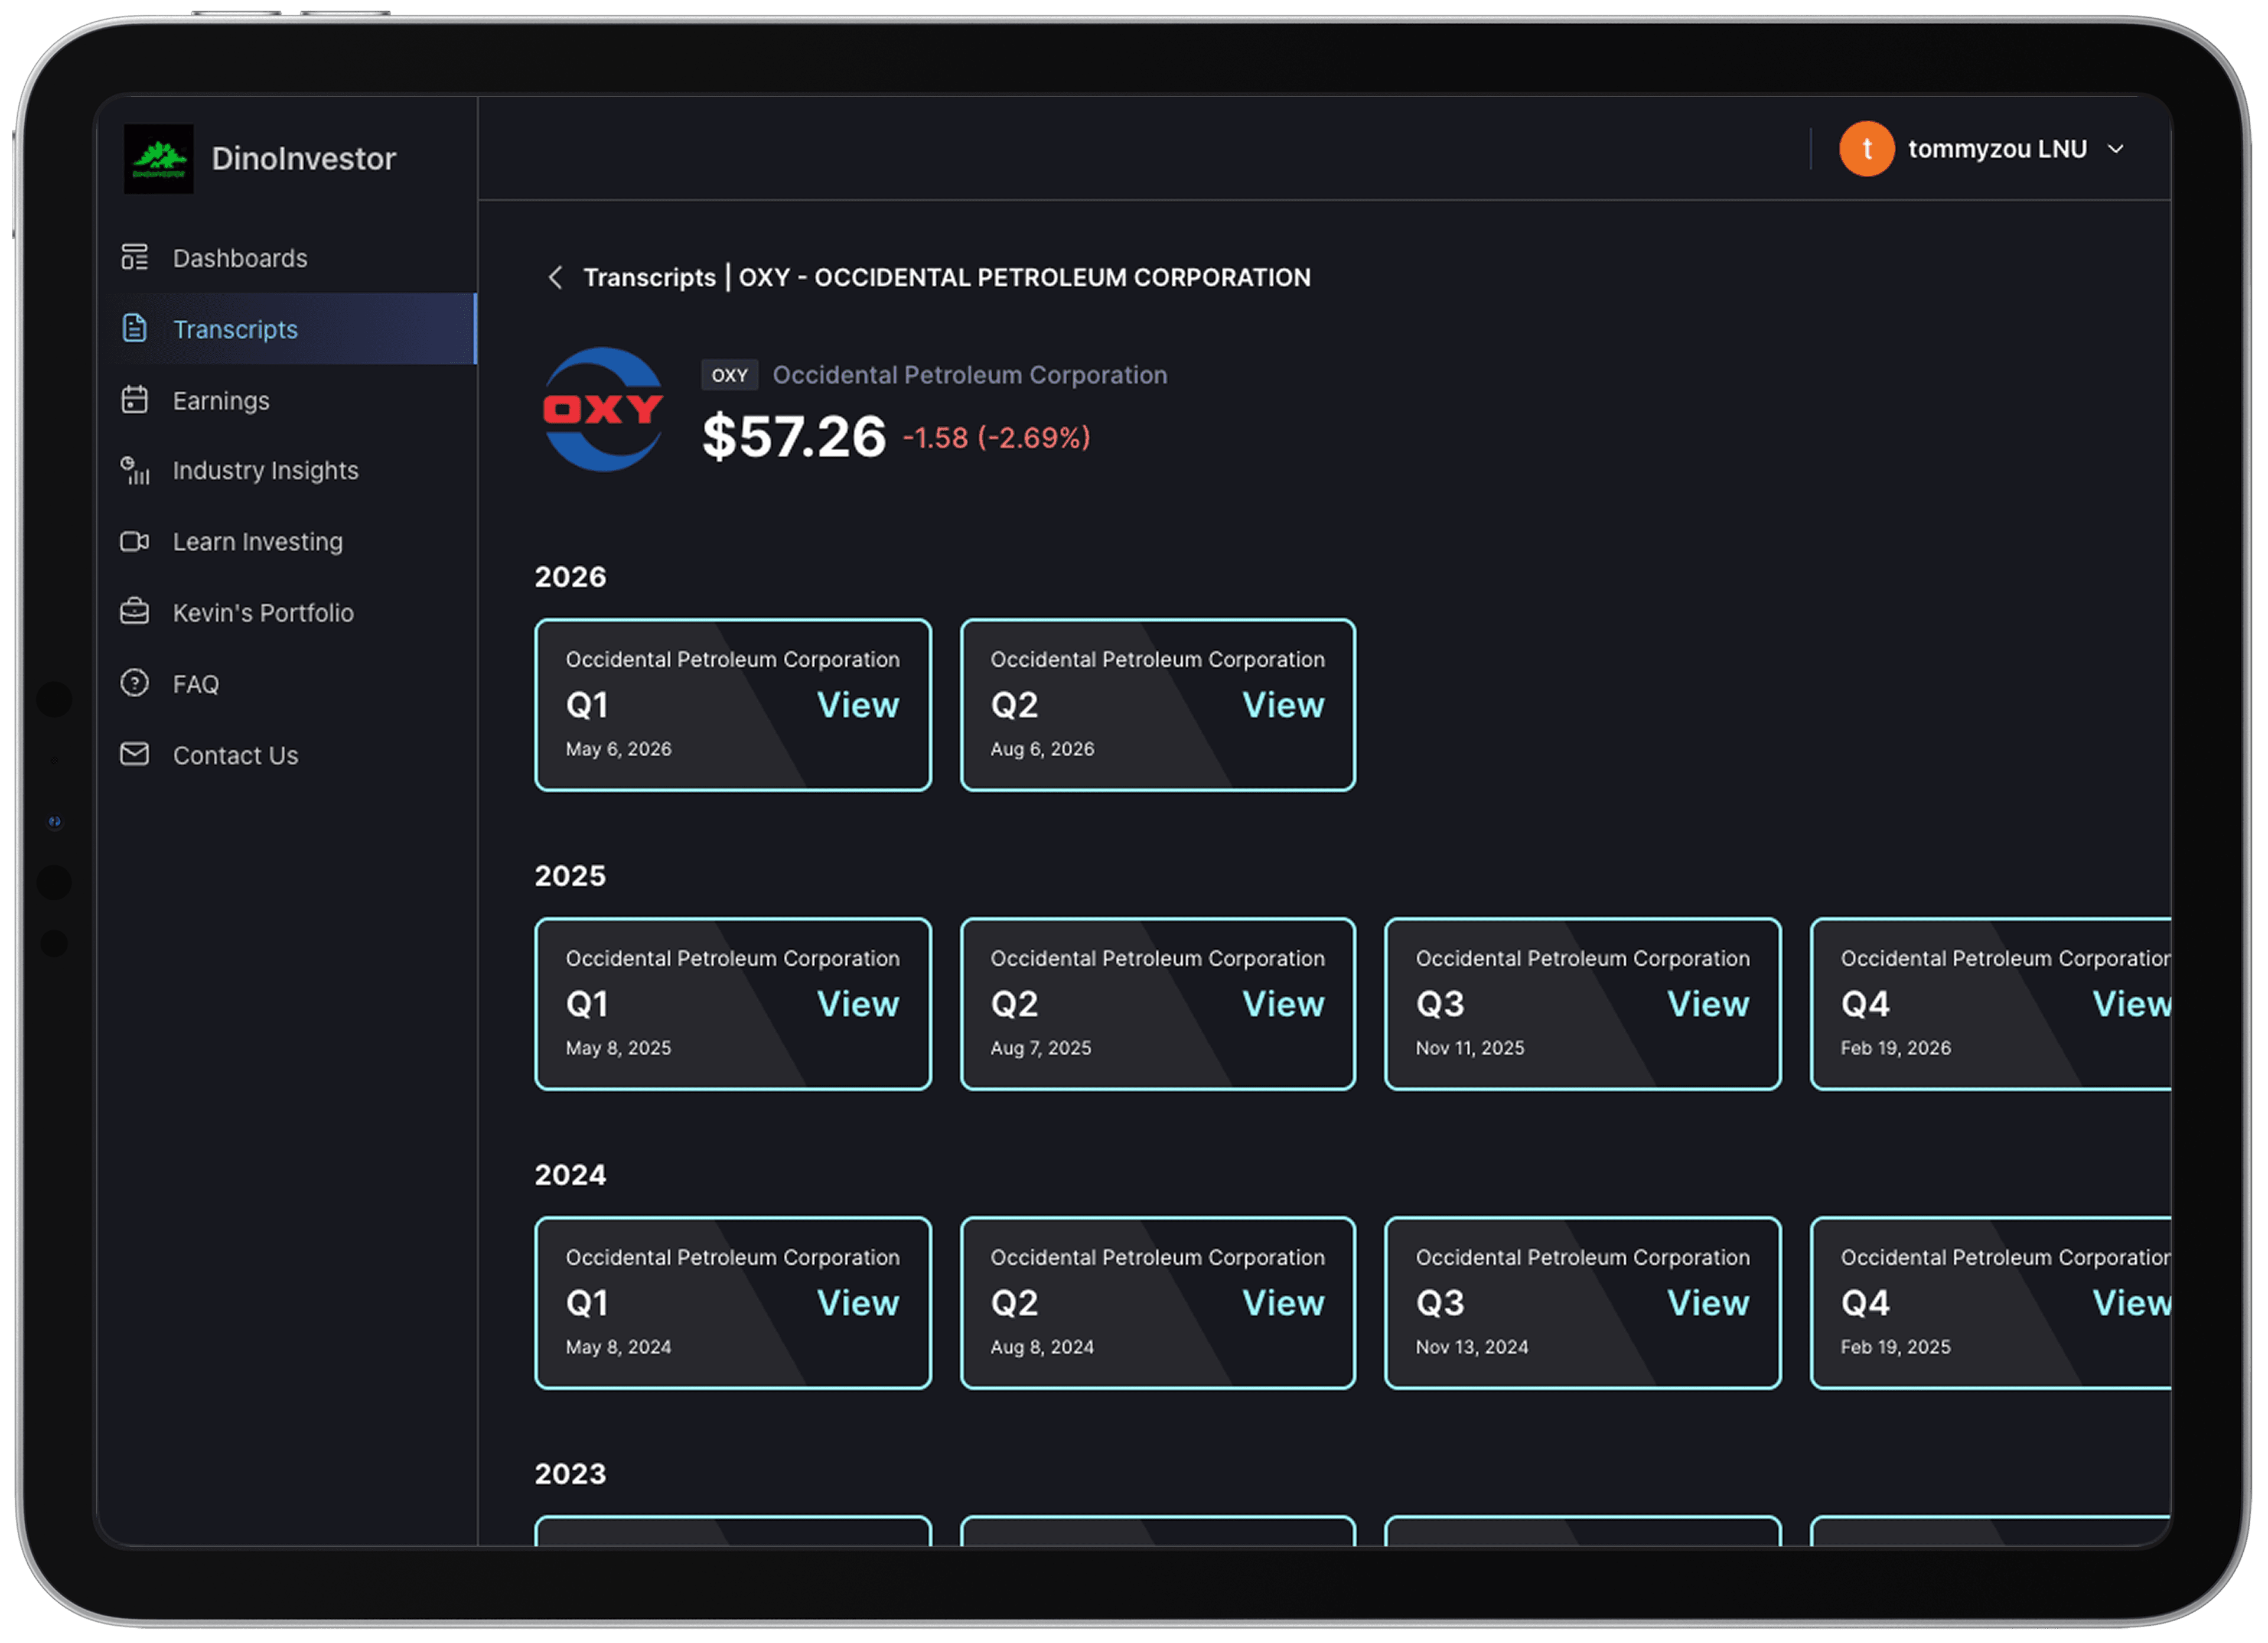View the Q1 transcript dated May 8, 2024

pyautogui.click(x=858, y=1304)
